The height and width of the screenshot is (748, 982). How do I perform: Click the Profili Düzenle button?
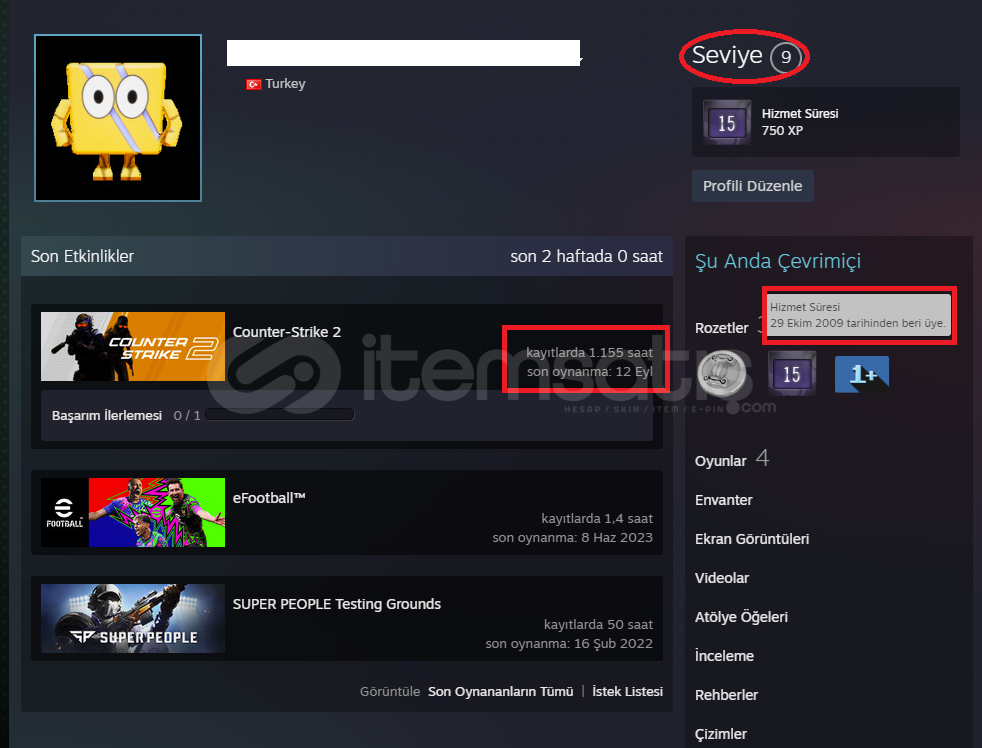click(x=752, y=186)
